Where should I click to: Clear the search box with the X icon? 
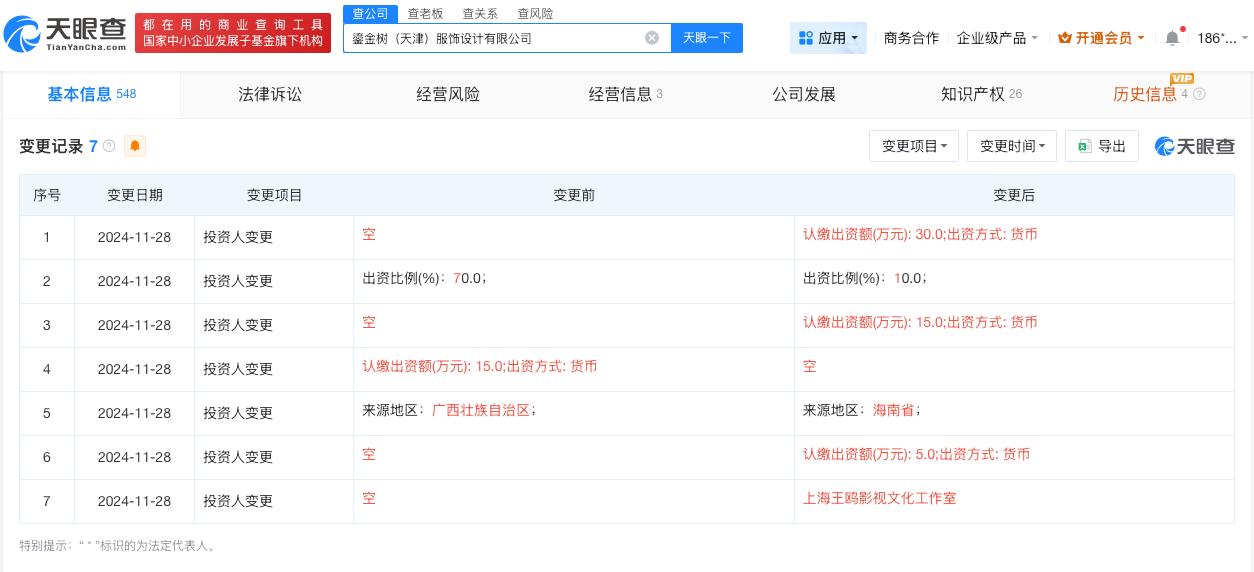tap(652, 38)
